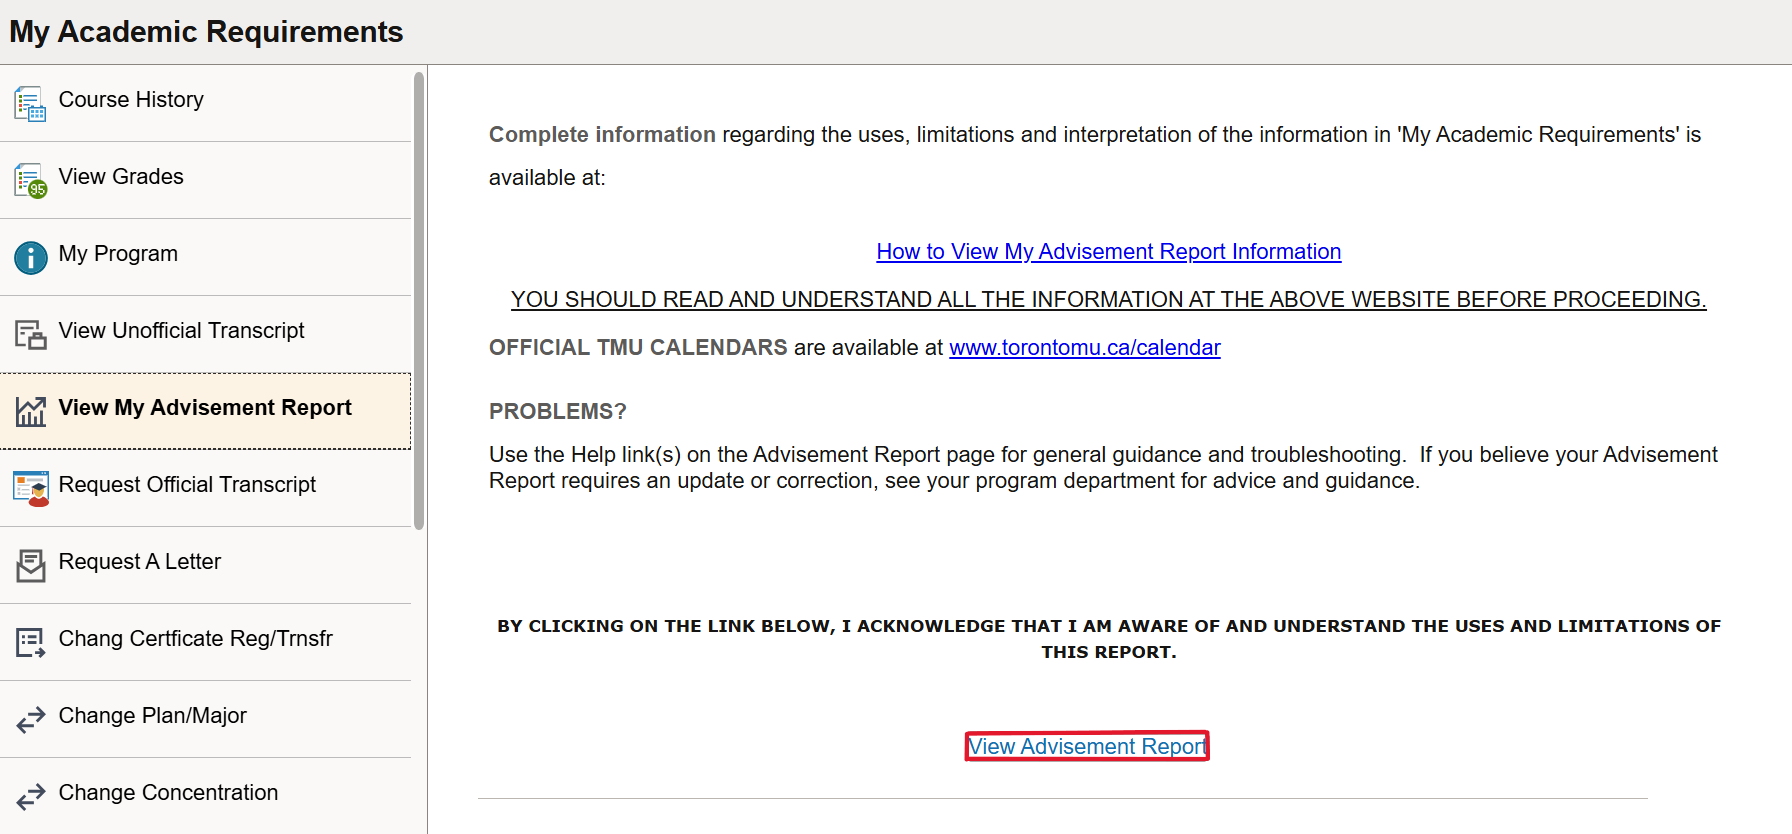The height and width of the screenshot is (834, 1792).
Task: Open the My Program page
Action: [x=117, y=254]
